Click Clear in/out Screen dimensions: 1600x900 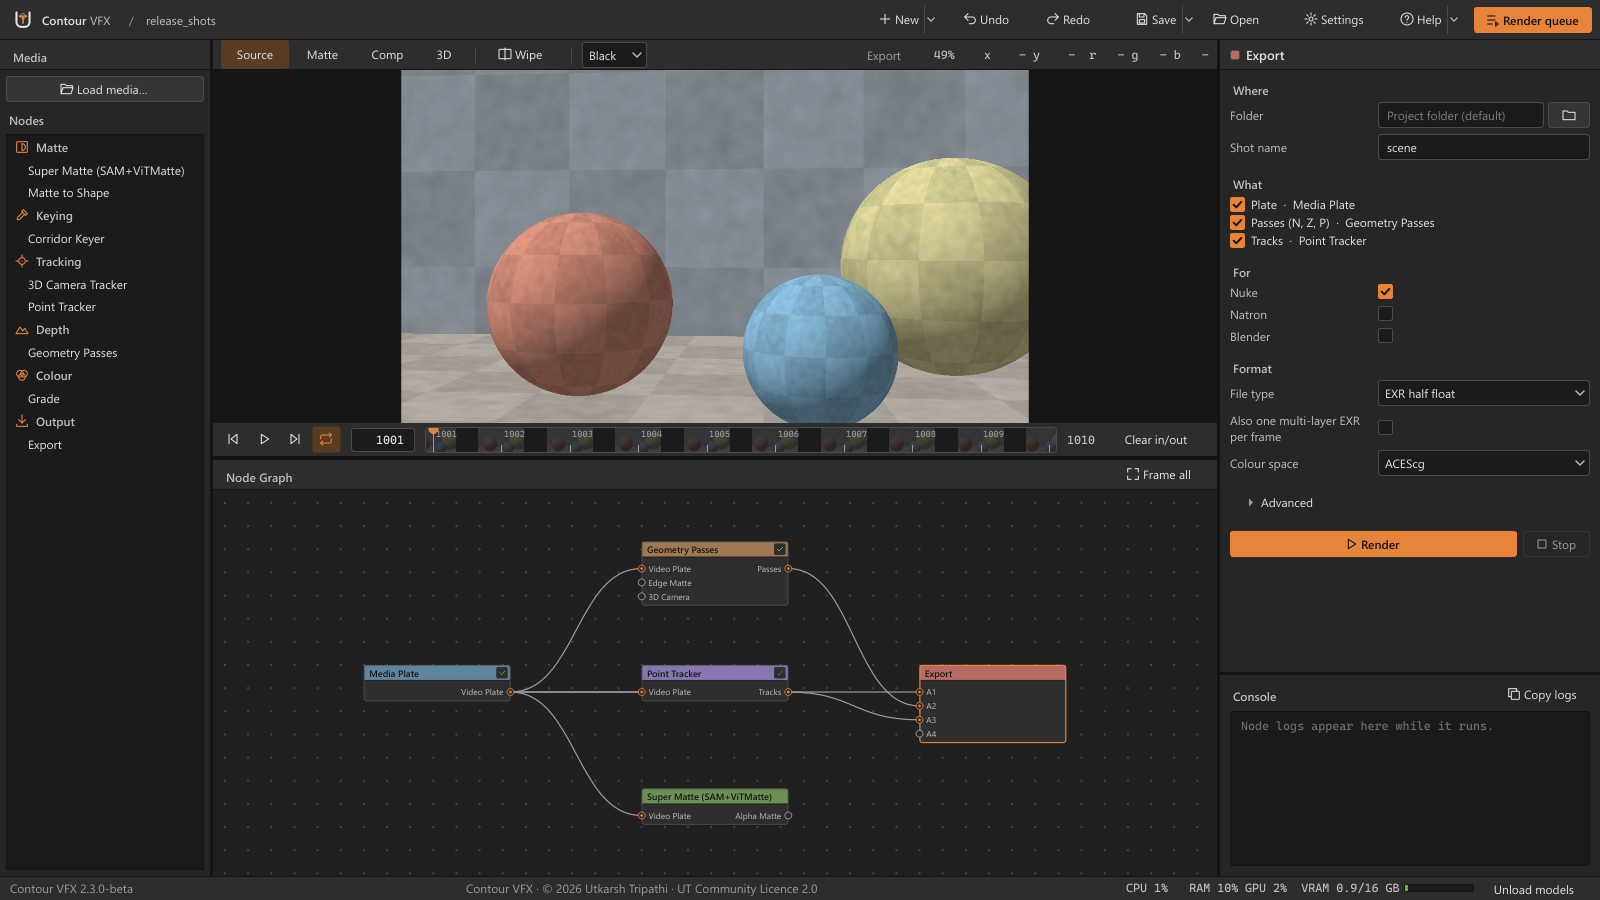click(1155, 440)
